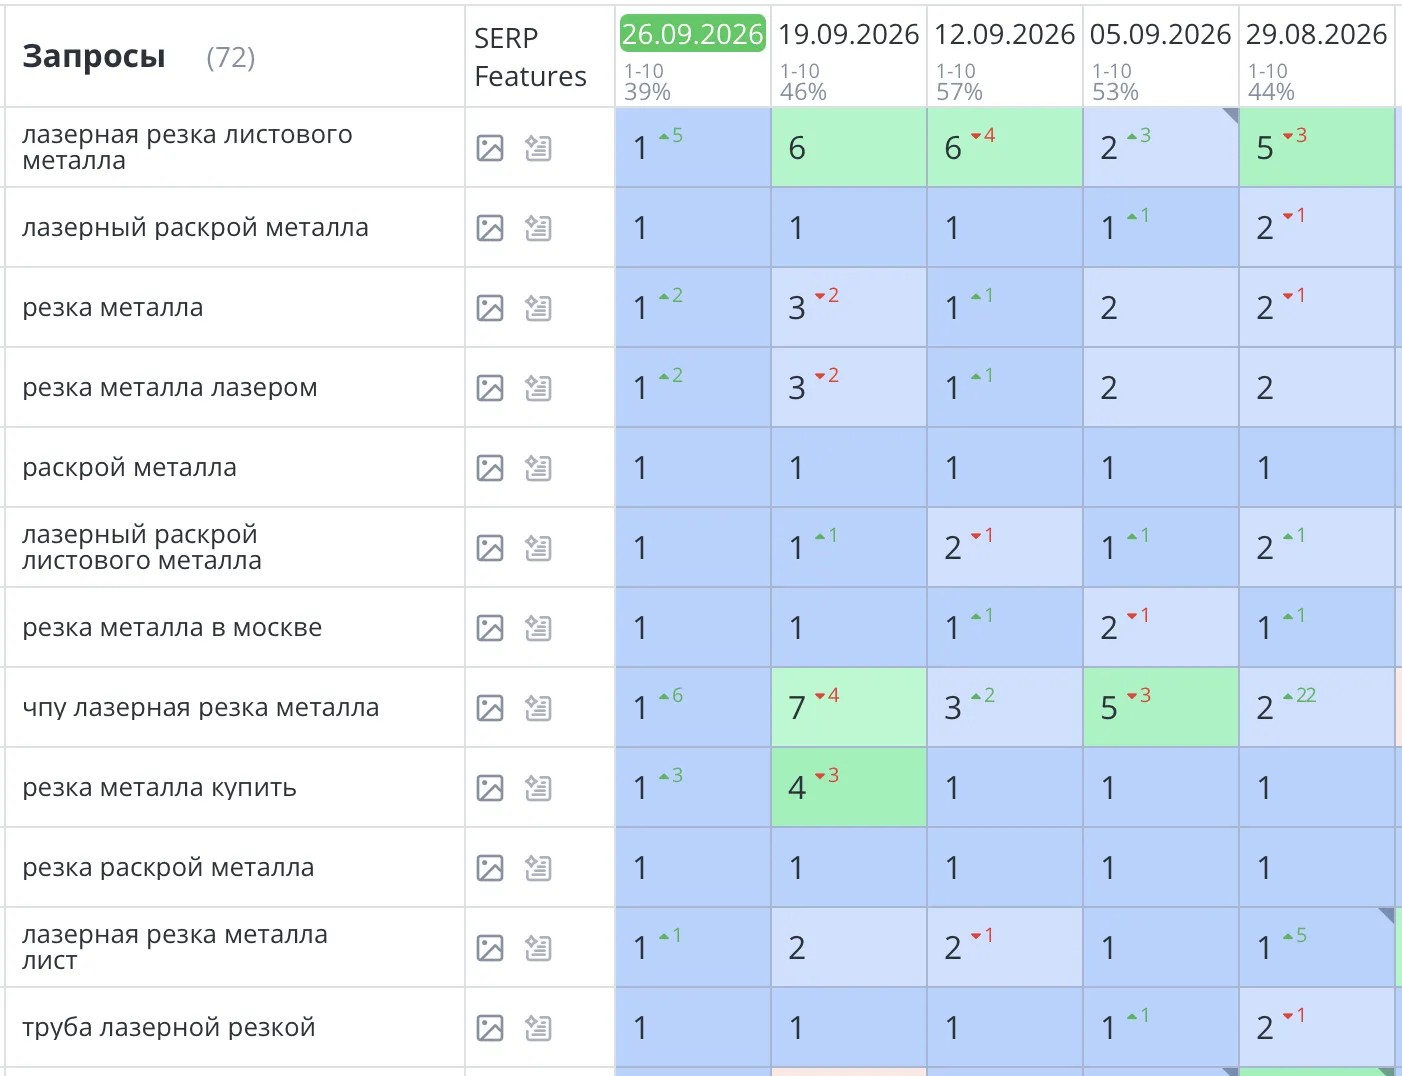Viewport: 1402px width, 1076px height.
Task: Click snippet icon for 'раскрой металла' row
Action: [538, 468]
